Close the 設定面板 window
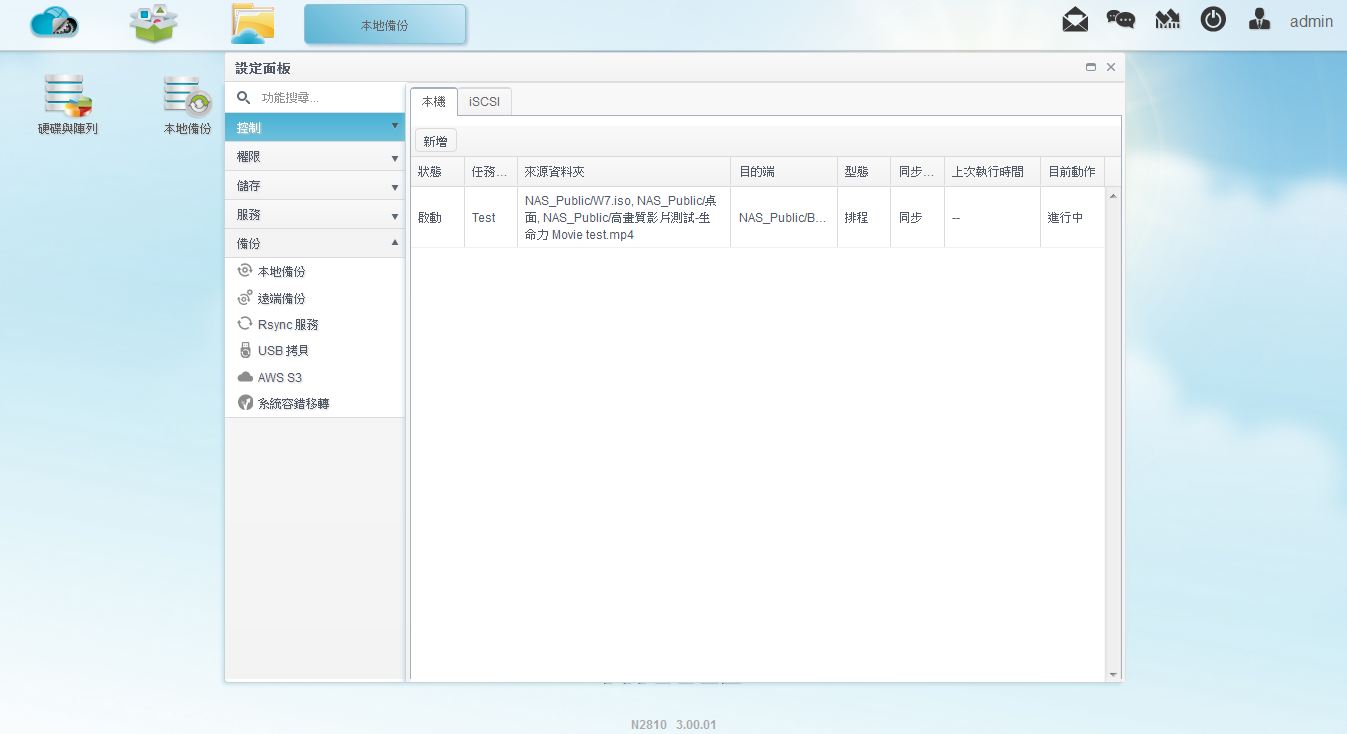This screenshot has height=734, width=1347. coord(1111,67)
